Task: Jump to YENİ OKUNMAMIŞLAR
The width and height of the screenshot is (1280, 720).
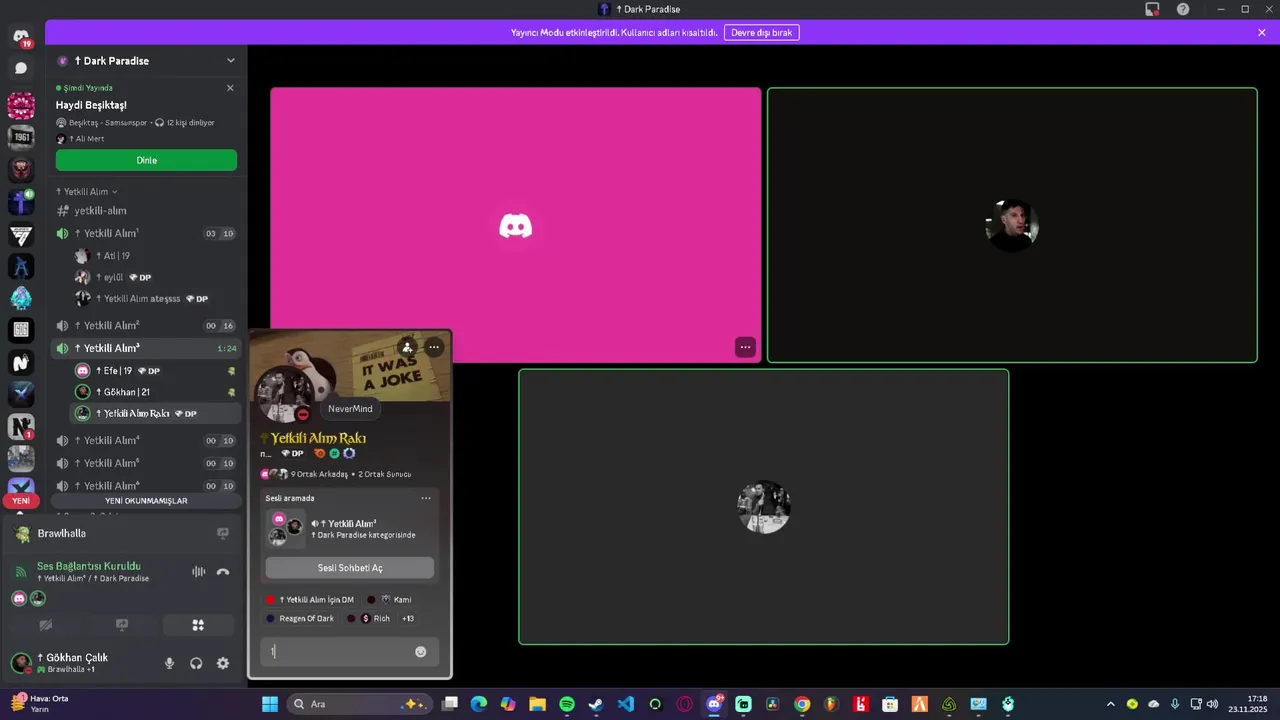Action: 146,501
